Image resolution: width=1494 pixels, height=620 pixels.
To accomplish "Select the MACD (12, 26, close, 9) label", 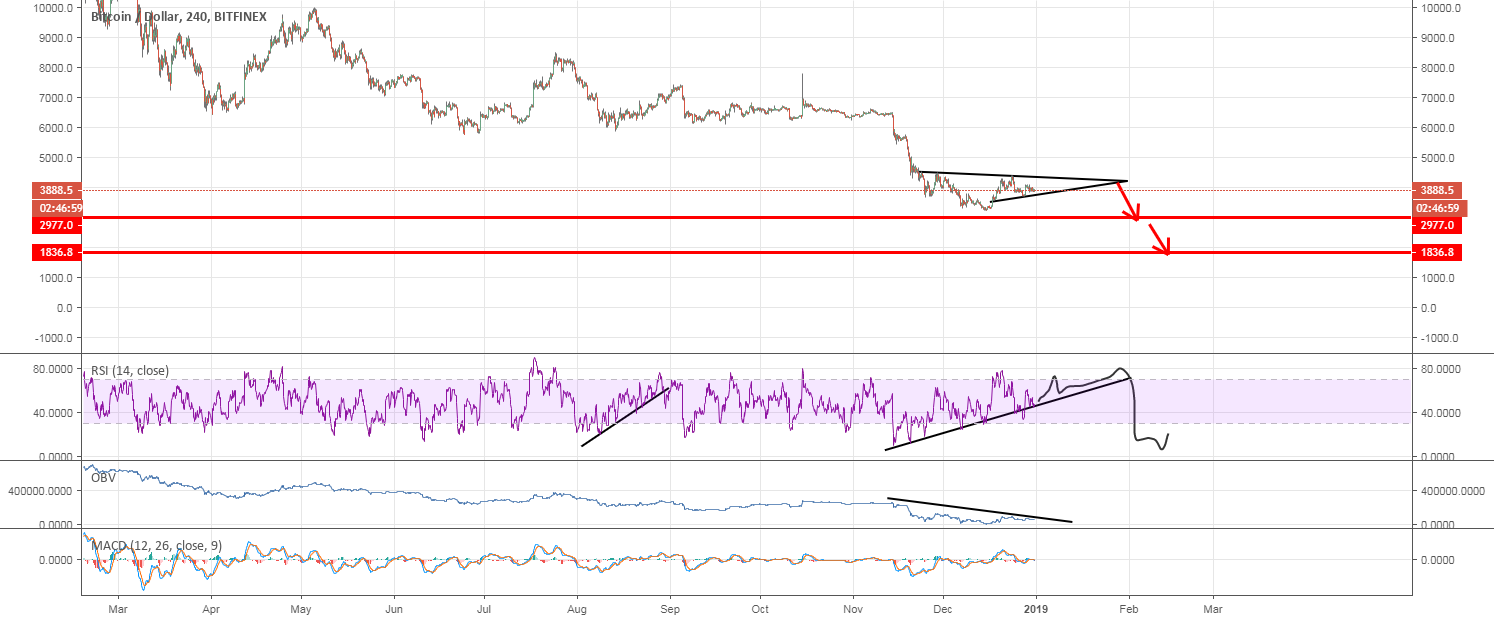I will (x=155, y=544).
